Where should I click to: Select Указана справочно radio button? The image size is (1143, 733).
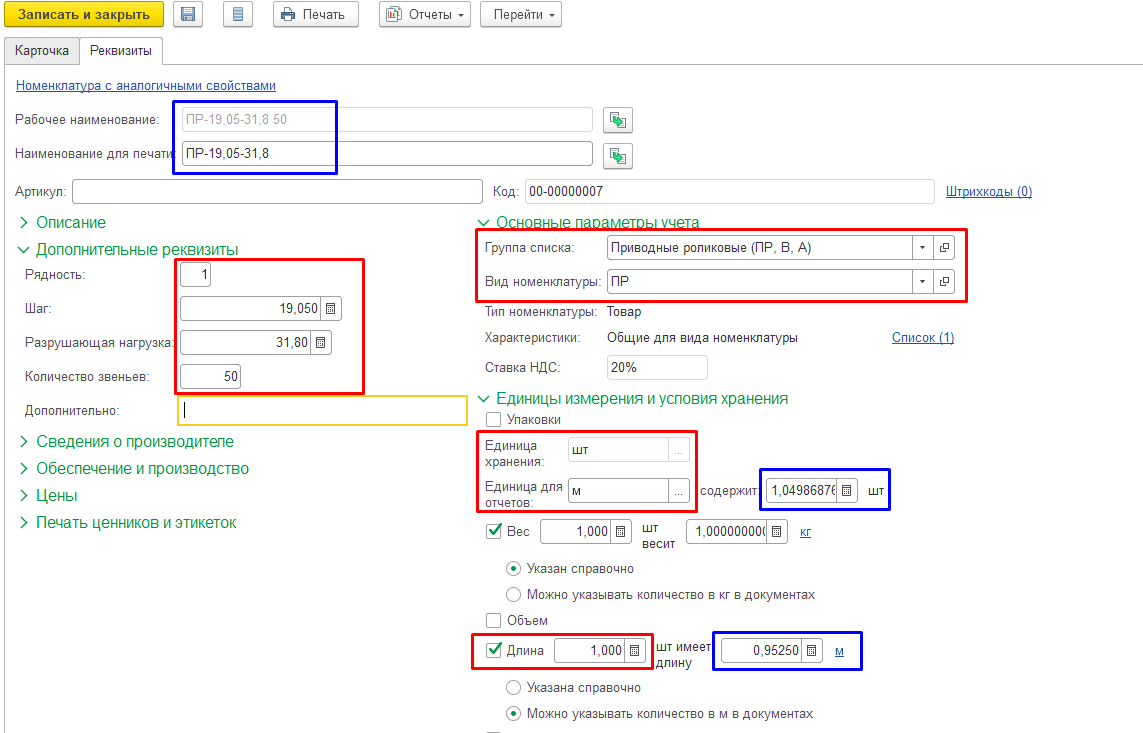point(513,687)
